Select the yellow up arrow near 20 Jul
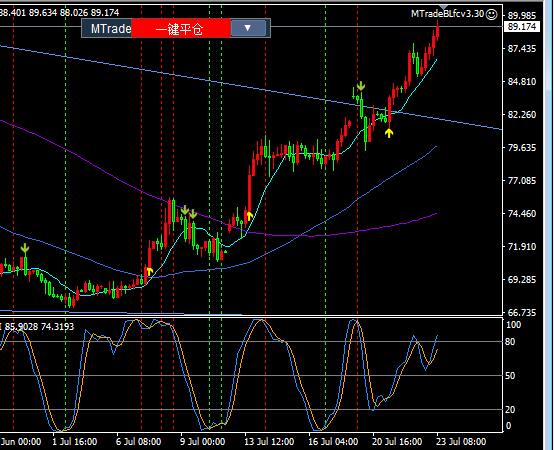 (389, 133)
